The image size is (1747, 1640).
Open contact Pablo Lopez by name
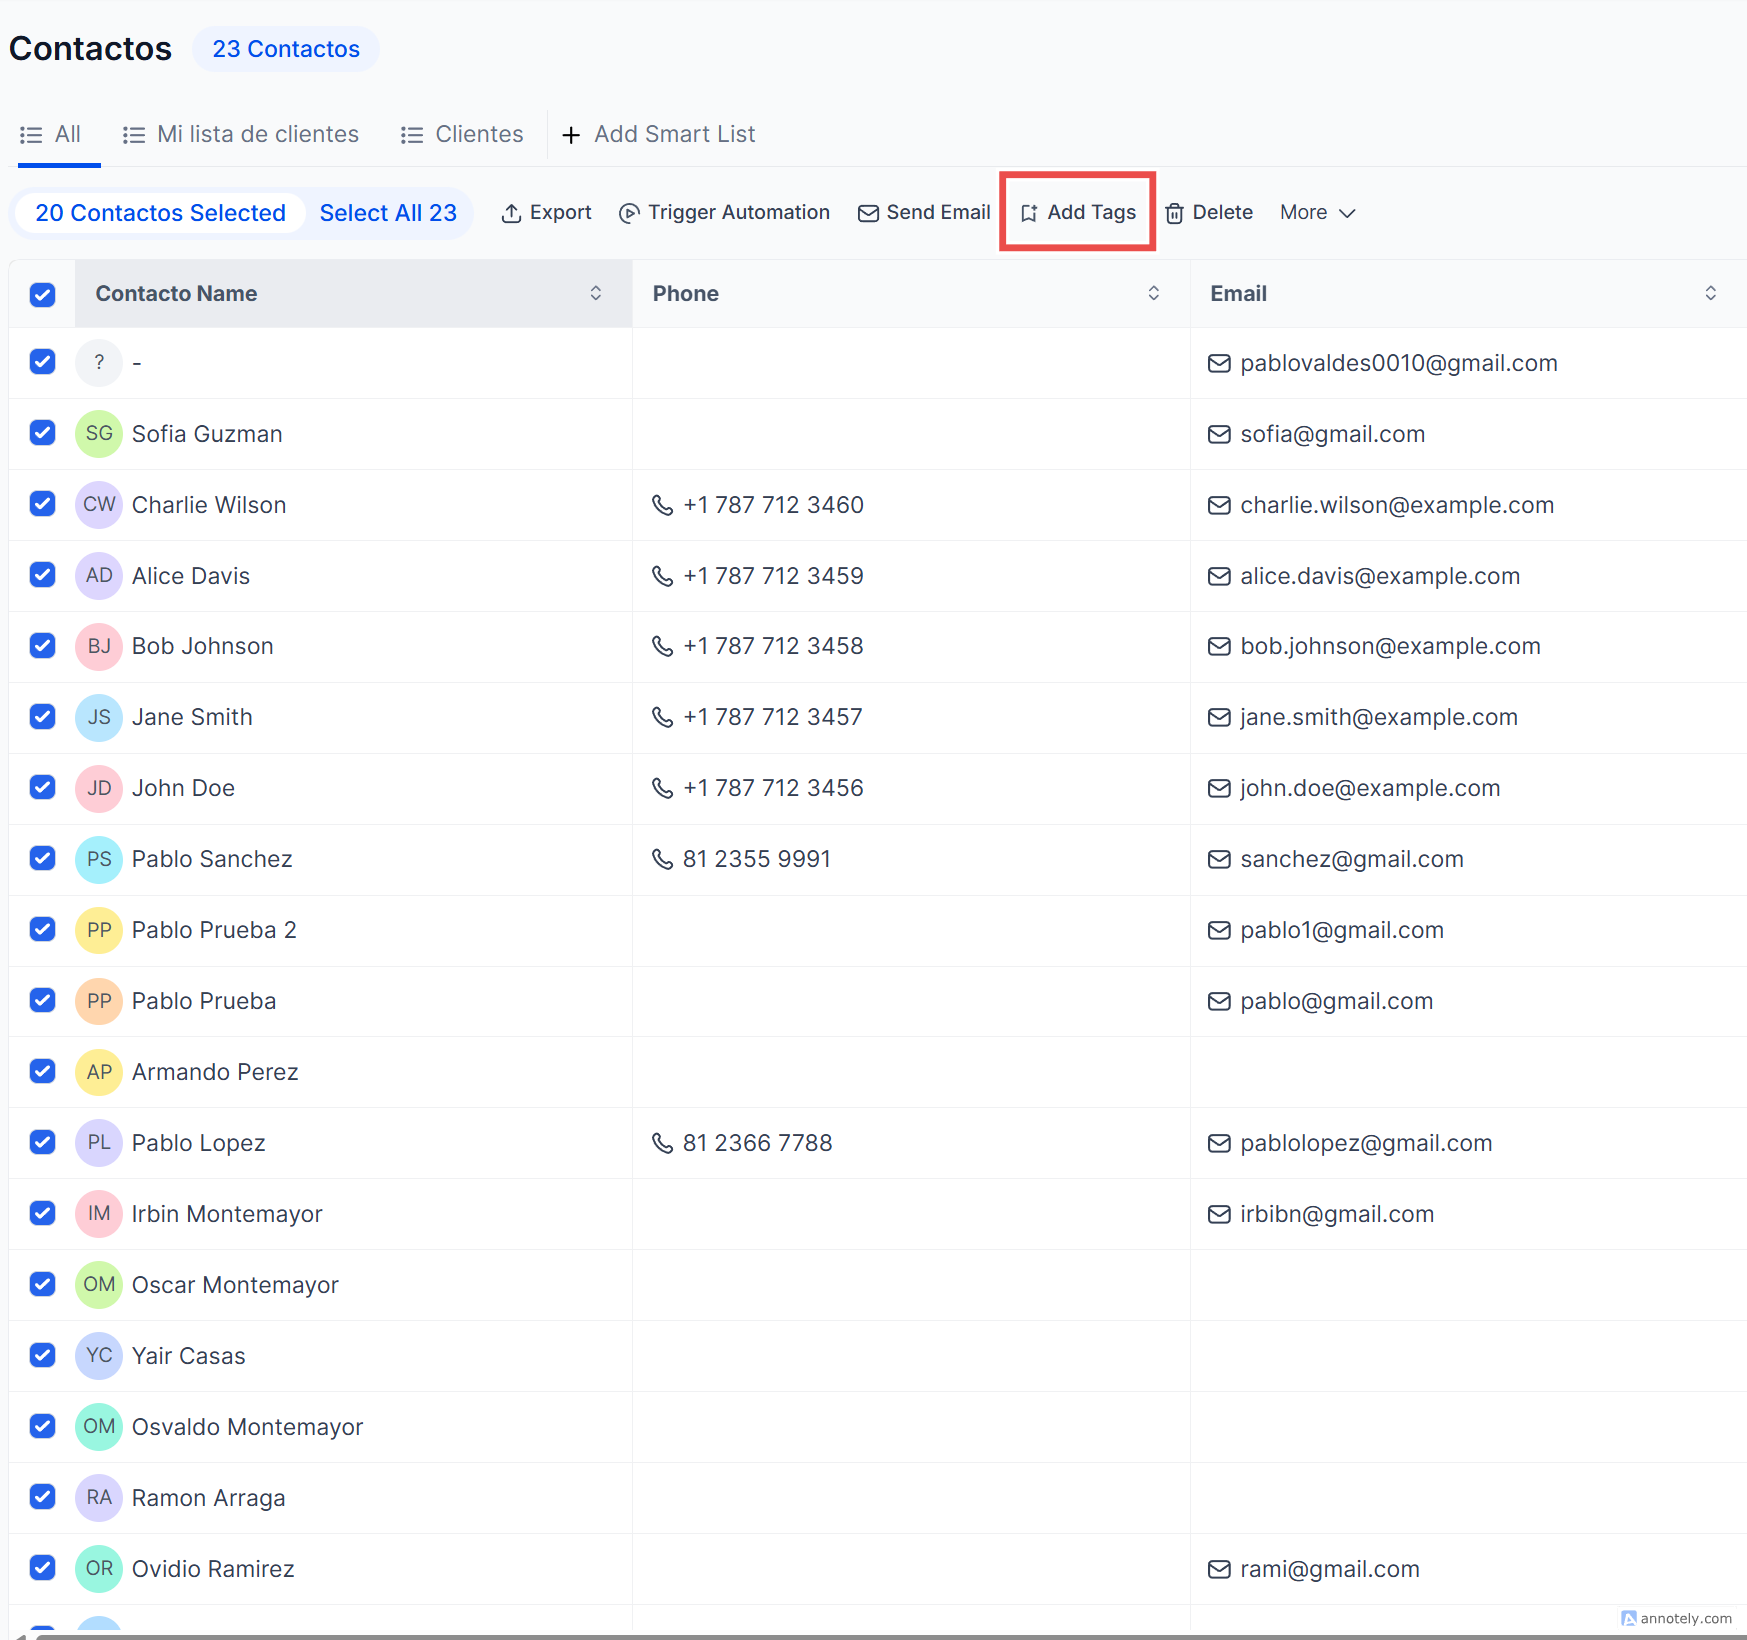[198, 1143]
